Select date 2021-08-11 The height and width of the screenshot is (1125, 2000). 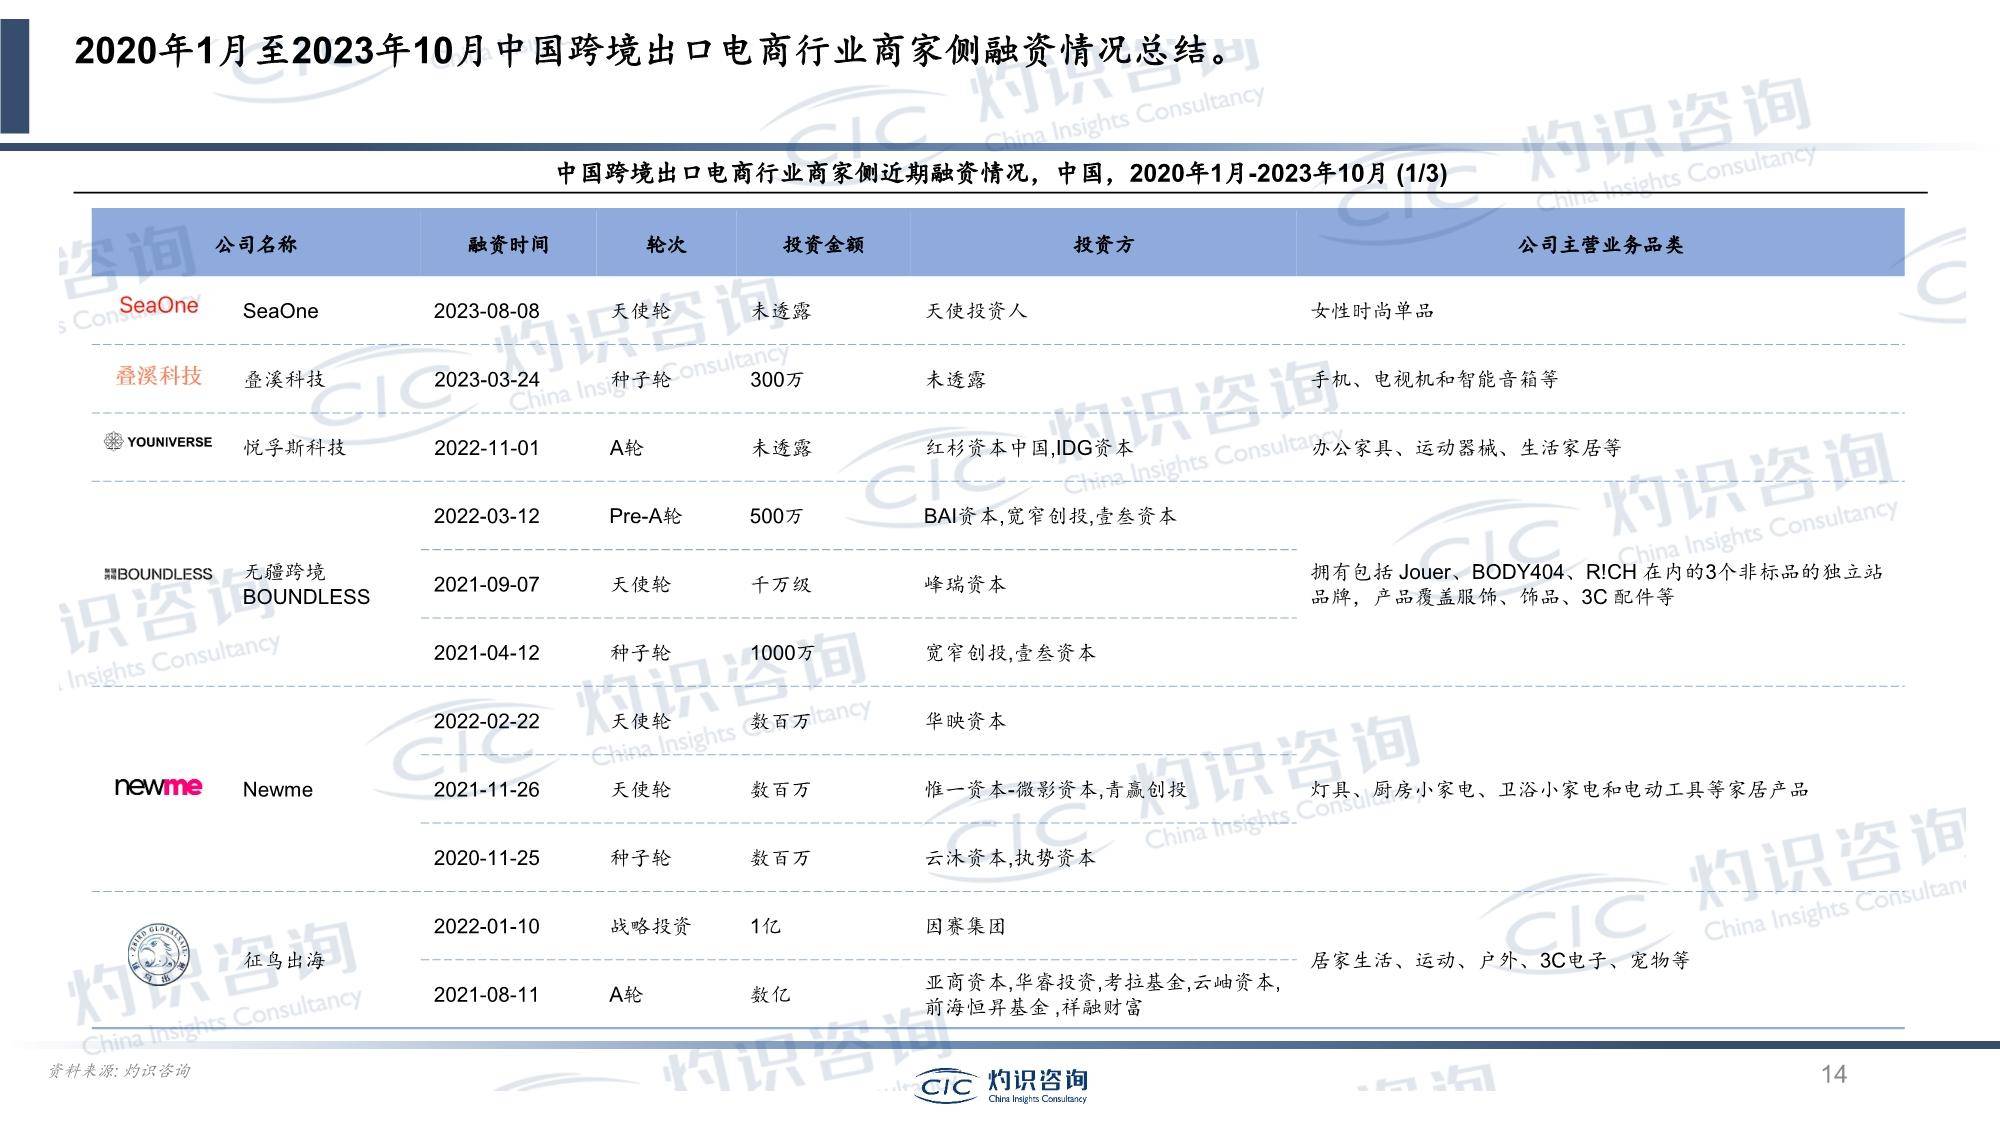(x=486, y=994)
